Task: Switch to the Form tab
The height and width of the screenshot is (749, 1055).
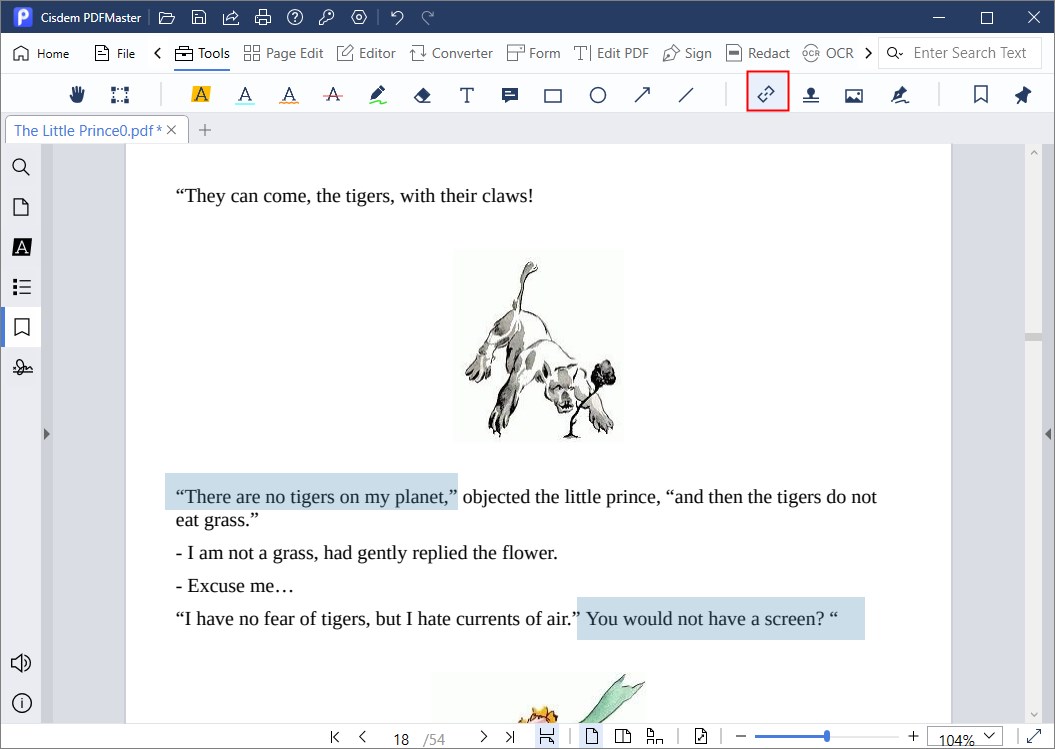Action: pos(534,53)
